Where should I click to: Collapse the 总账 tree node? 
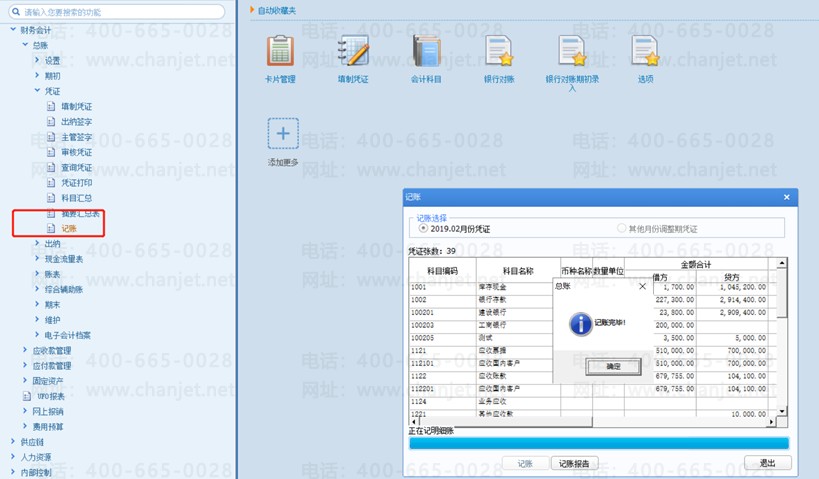25,45
